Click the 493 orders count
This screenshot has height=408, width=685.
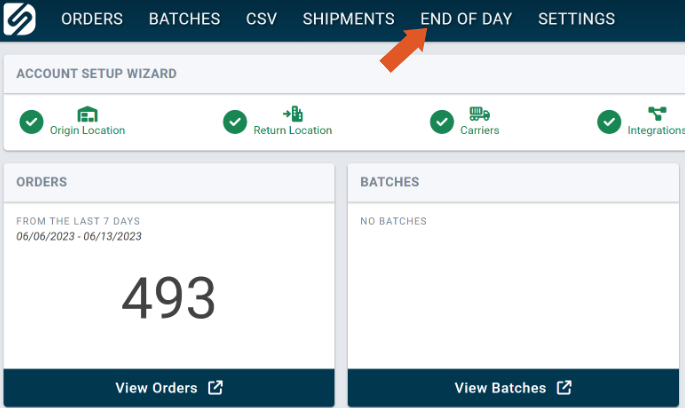pyautogui.click(x=168, y=299)
